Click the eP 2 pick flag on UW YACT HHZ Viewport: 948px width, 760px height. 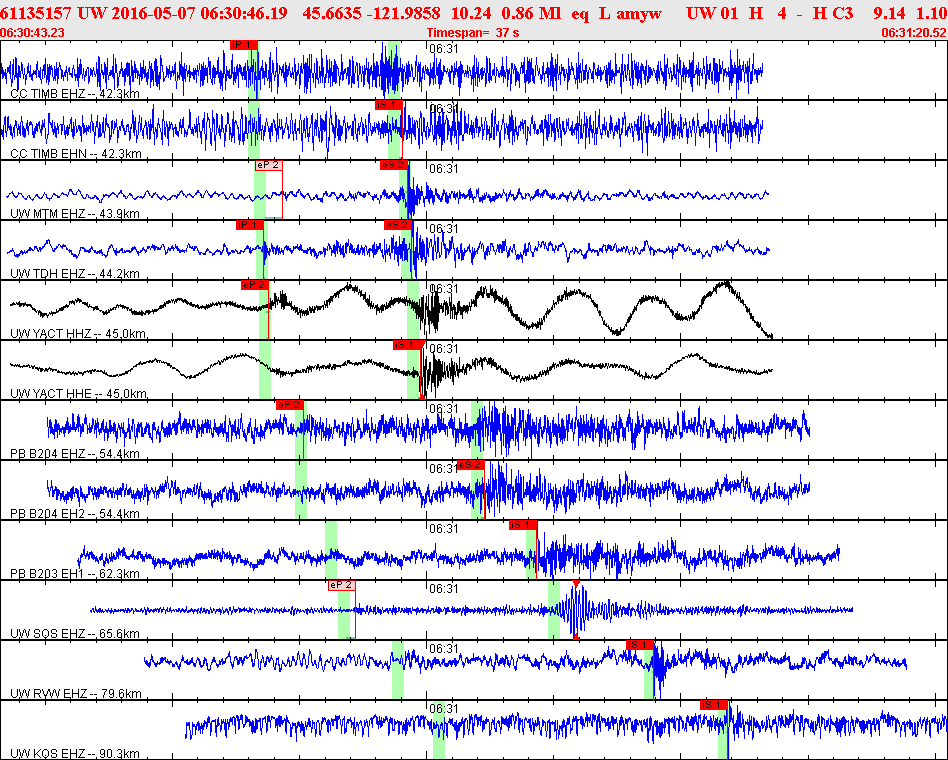pos(255,285)
